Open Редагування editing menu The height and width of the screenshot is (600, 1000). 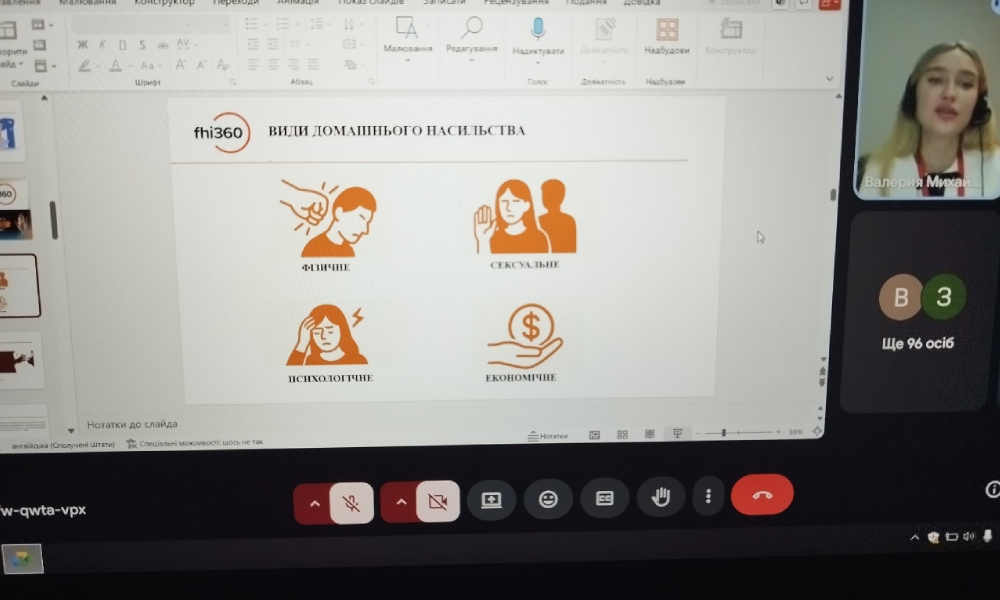coord(471,38)
